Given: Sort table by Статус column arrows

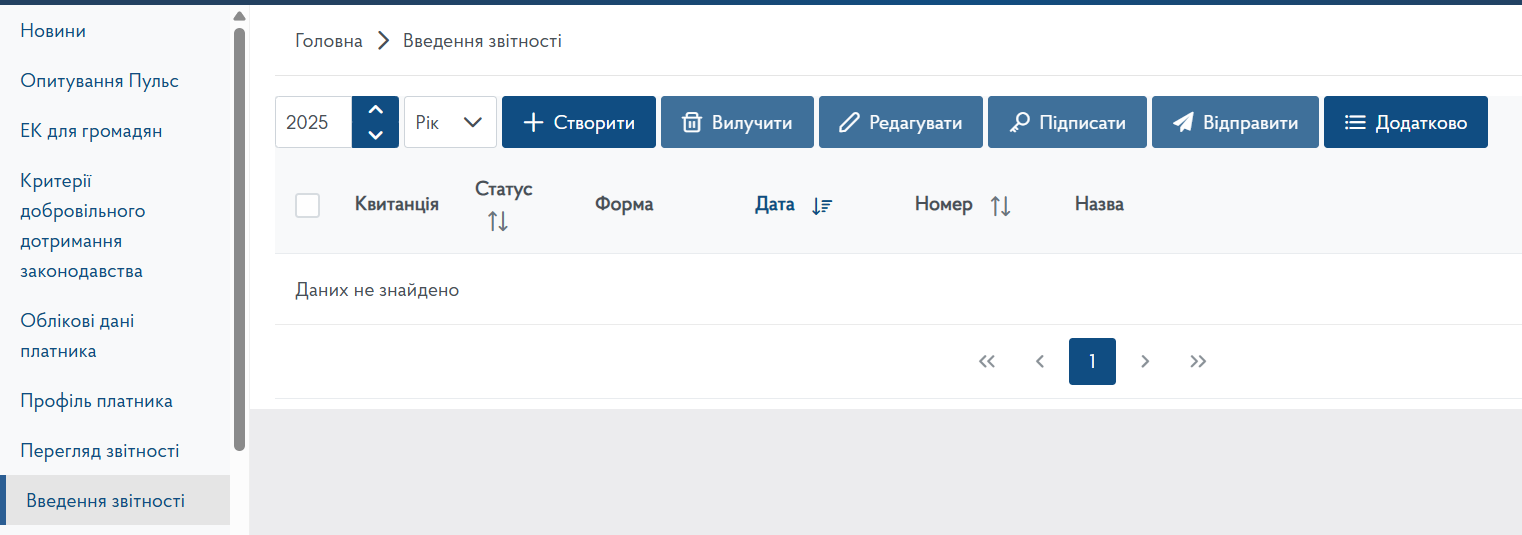Looking at the screenshot, I should [498, 221].
